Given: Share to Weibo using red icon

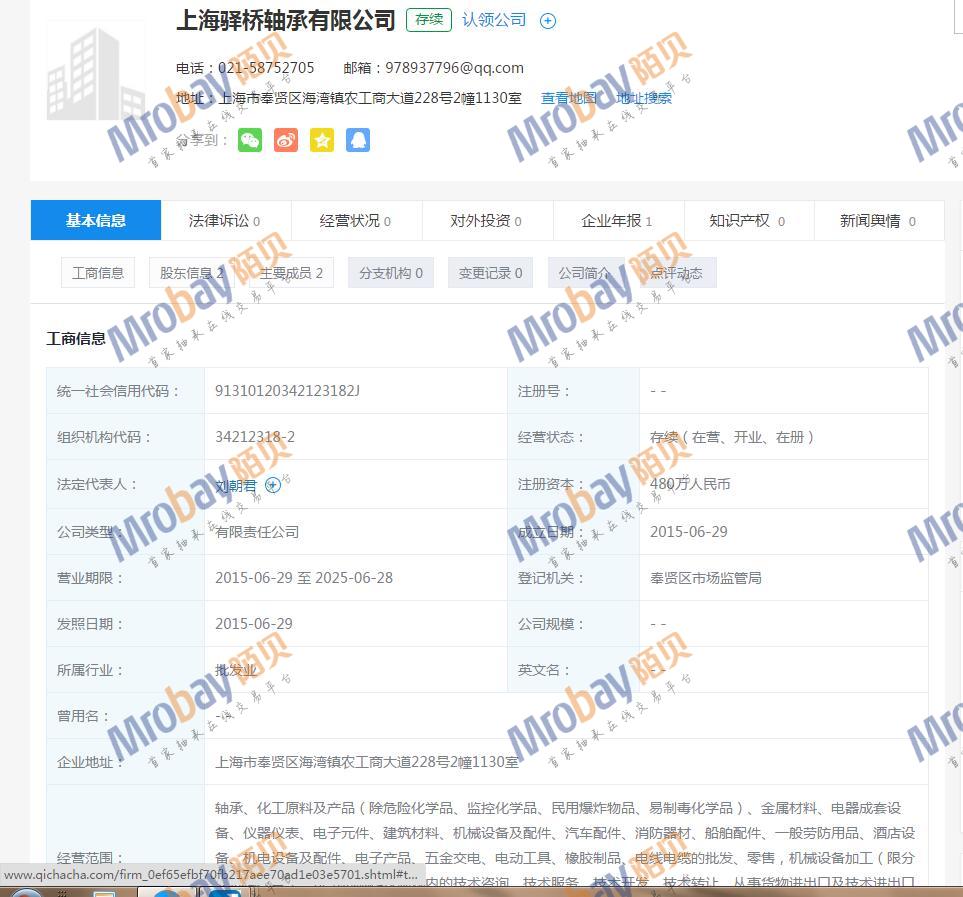Looking at the screenshot, I should 286,140.
